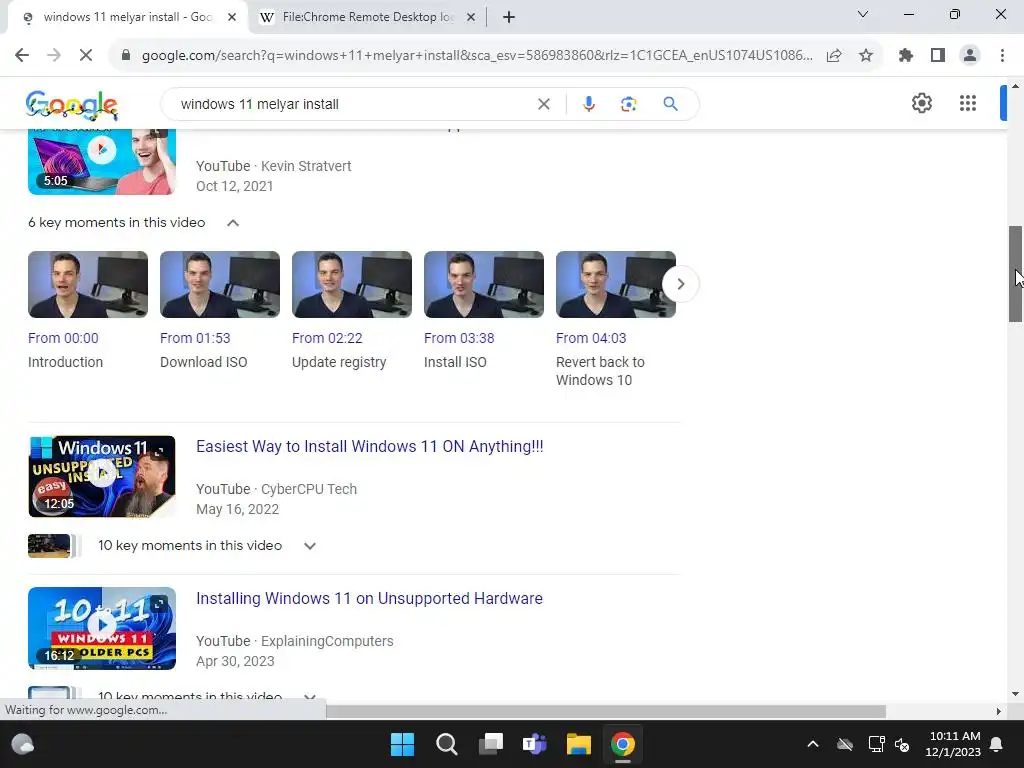Click horizontal scrollbar at page bottom

coord(606,711)
